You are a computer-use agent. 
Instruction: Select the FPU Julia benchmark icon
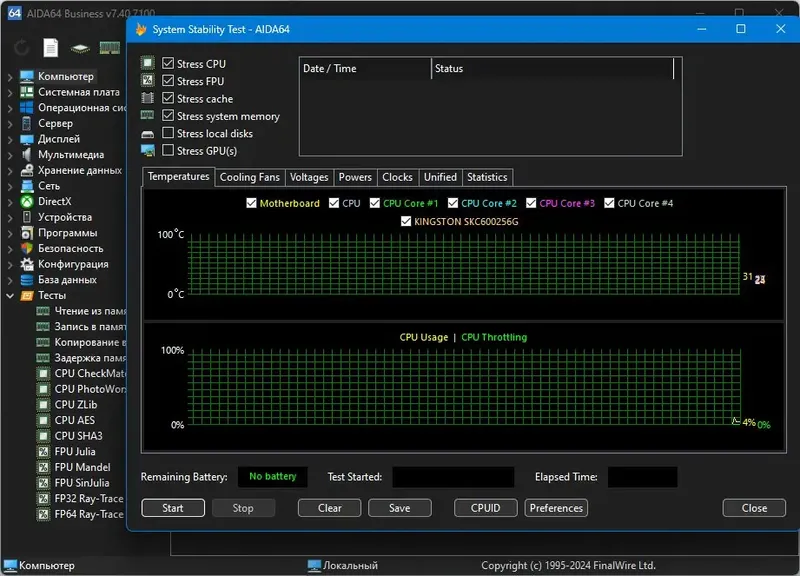(45, 451)
